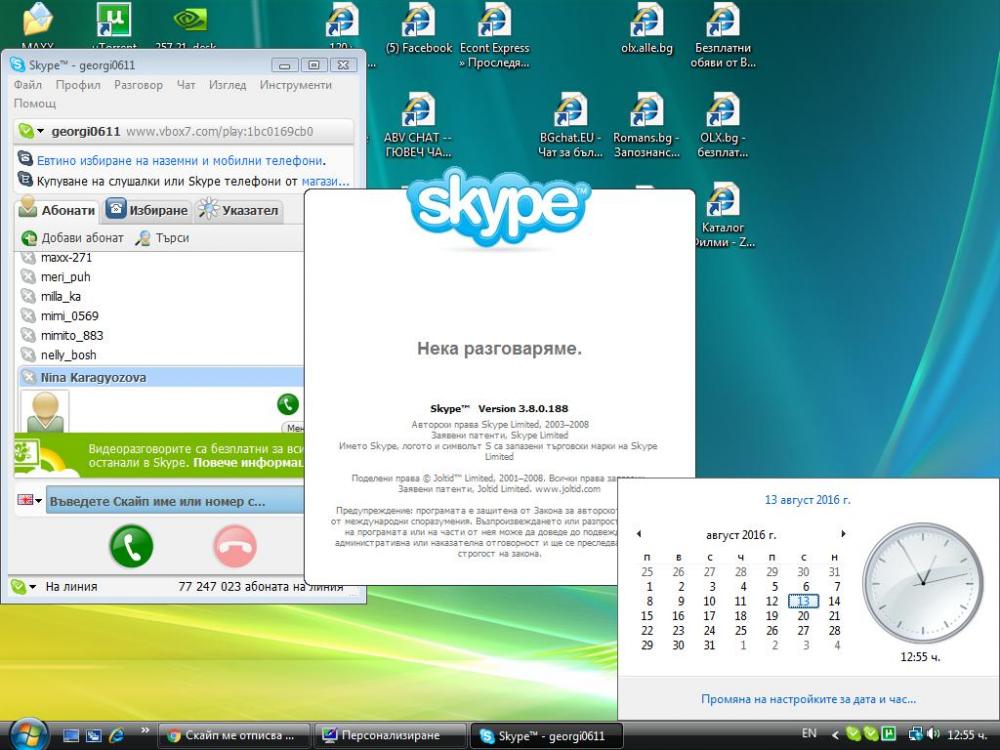The height and width of the screenshot is (750, 1000).
Task: Click the Windows Start orb
Action: tap(29, 734)
